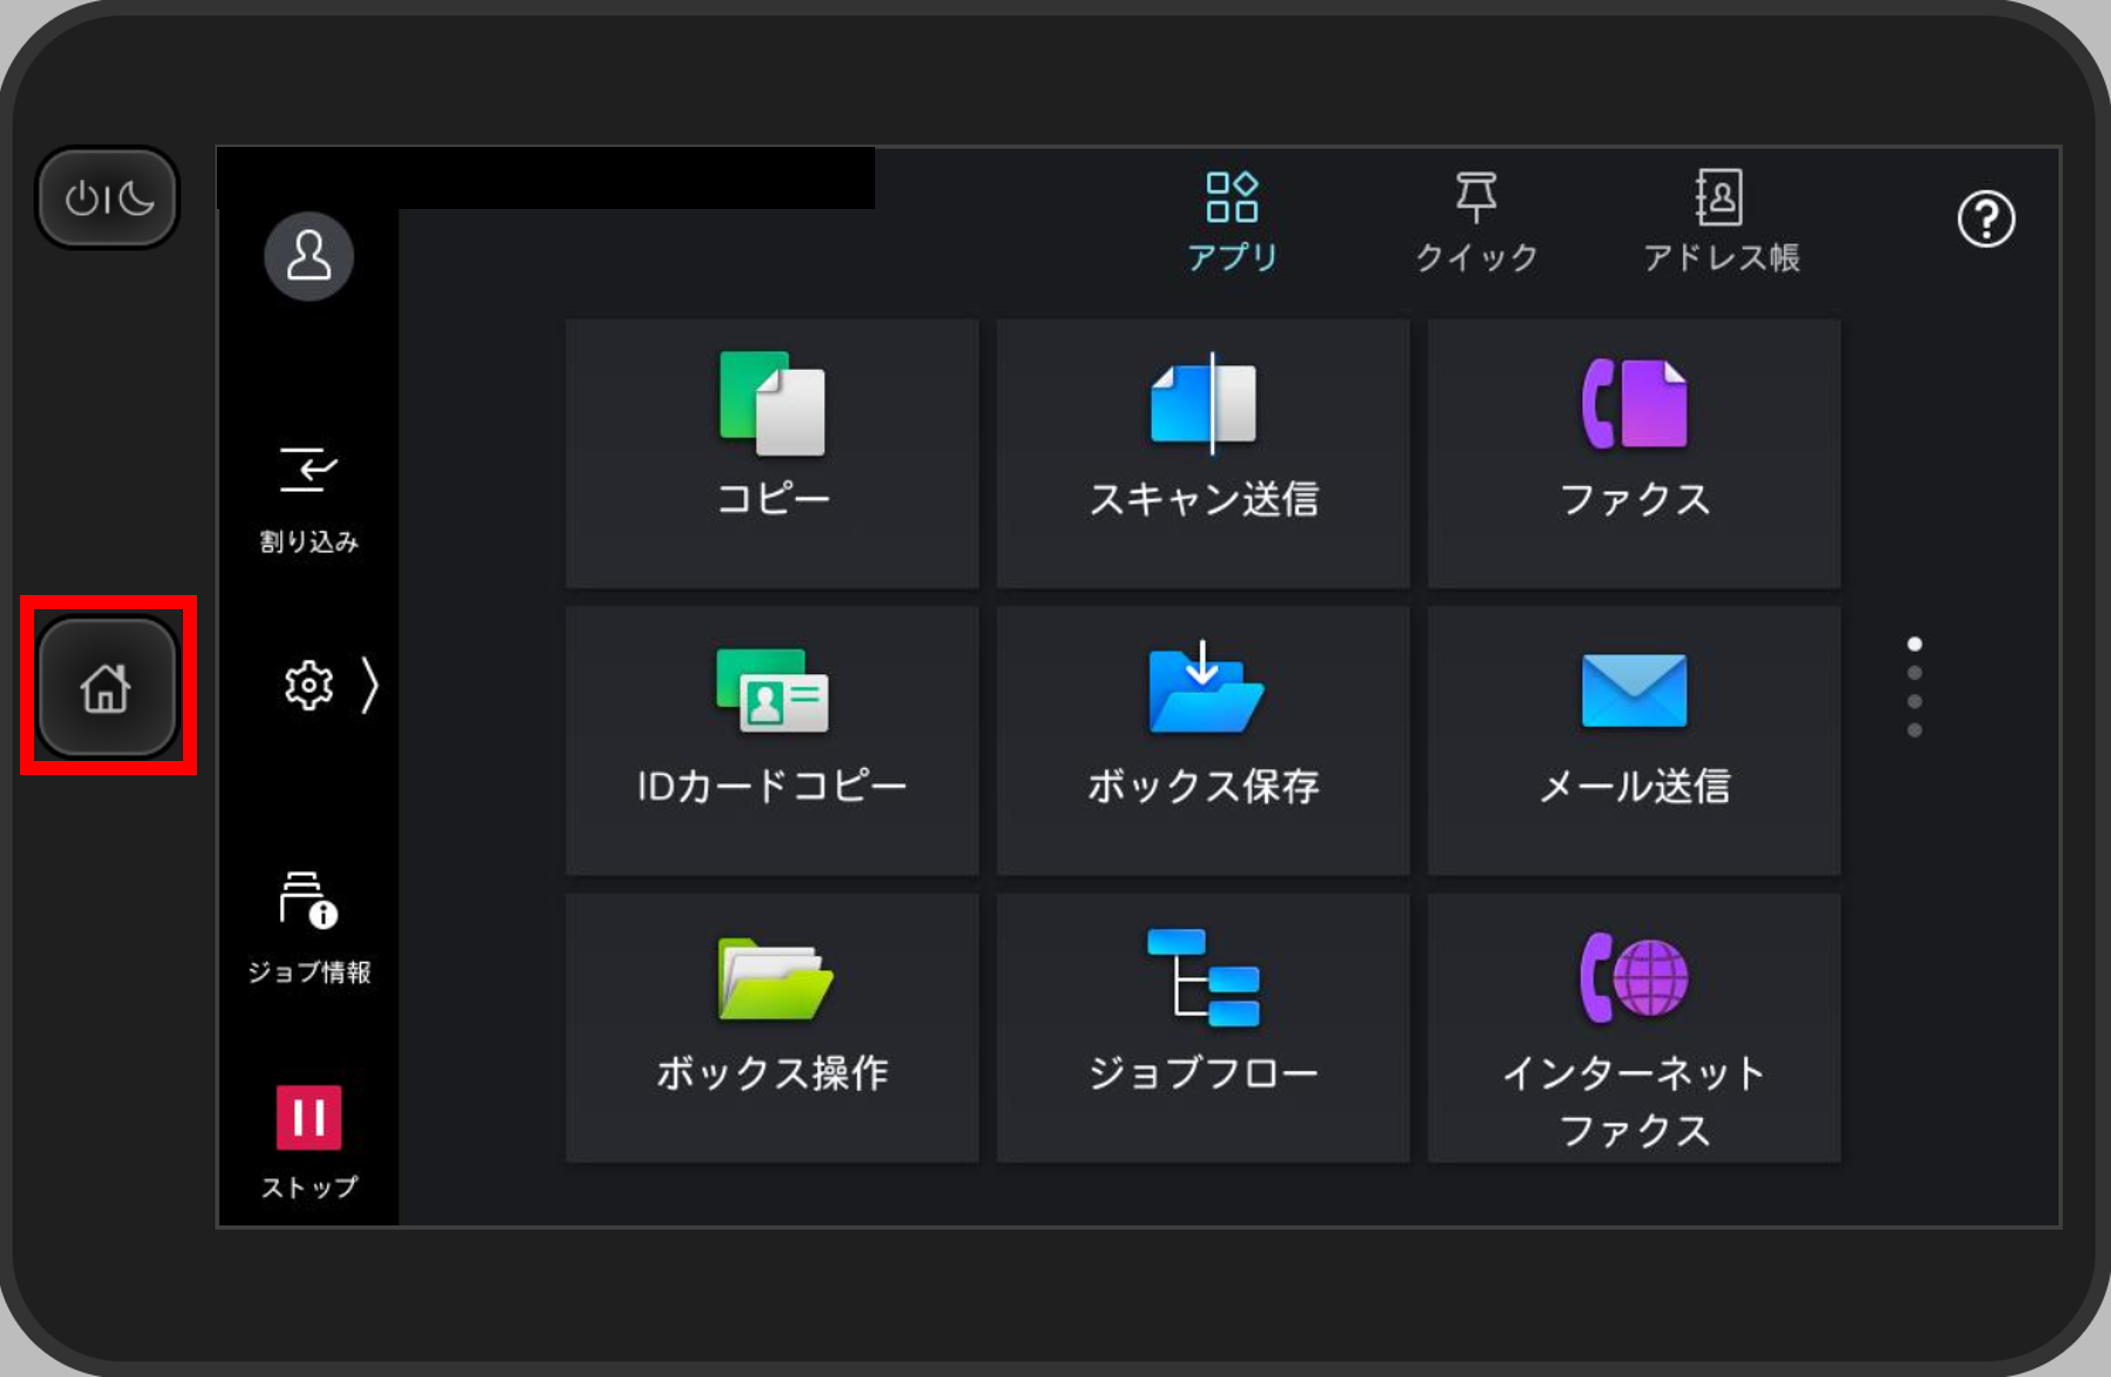This screenshot has height=1377, width=2111.
Task: Switch to the クイック (Quick) tab
Action: coord(1477,220)
